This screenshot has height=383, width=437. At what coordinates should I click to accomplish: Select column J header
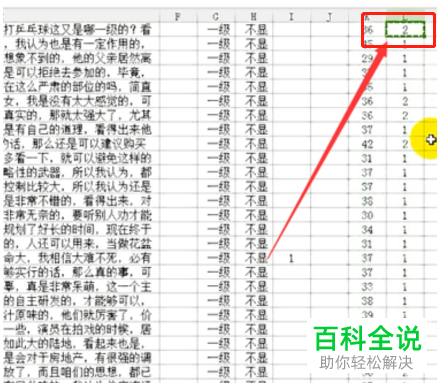click(329, 16)
